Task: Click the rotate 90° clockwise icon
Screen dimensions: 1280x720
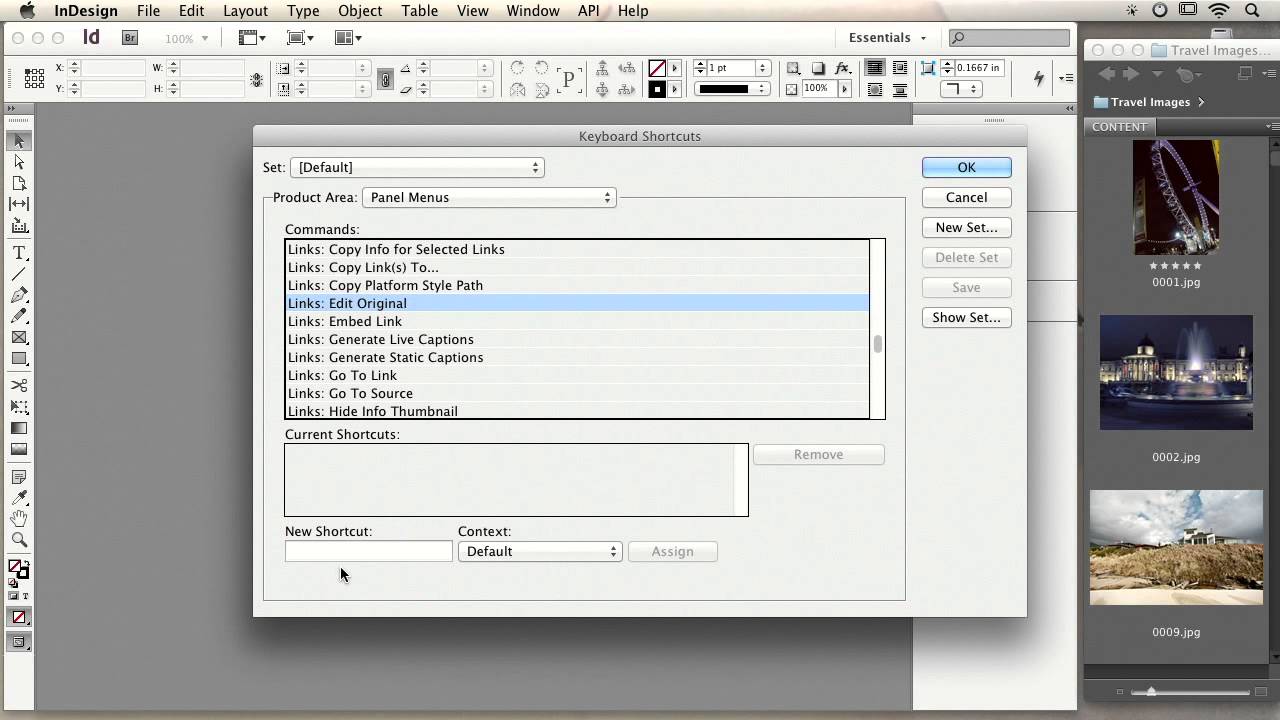Action: click(517, 68)
